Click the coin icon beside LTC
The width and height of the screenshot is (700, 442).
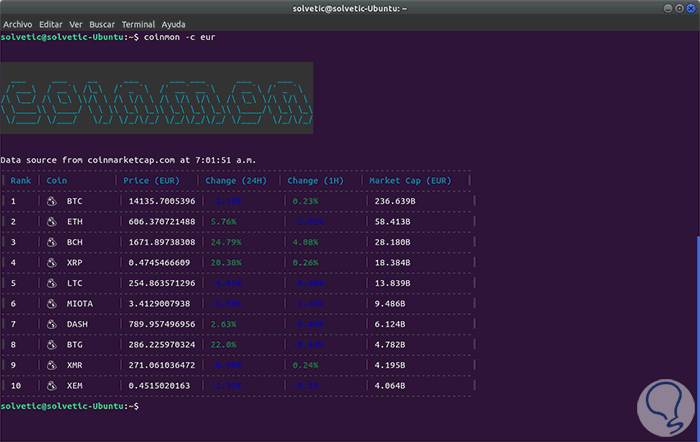click(51, 283)
